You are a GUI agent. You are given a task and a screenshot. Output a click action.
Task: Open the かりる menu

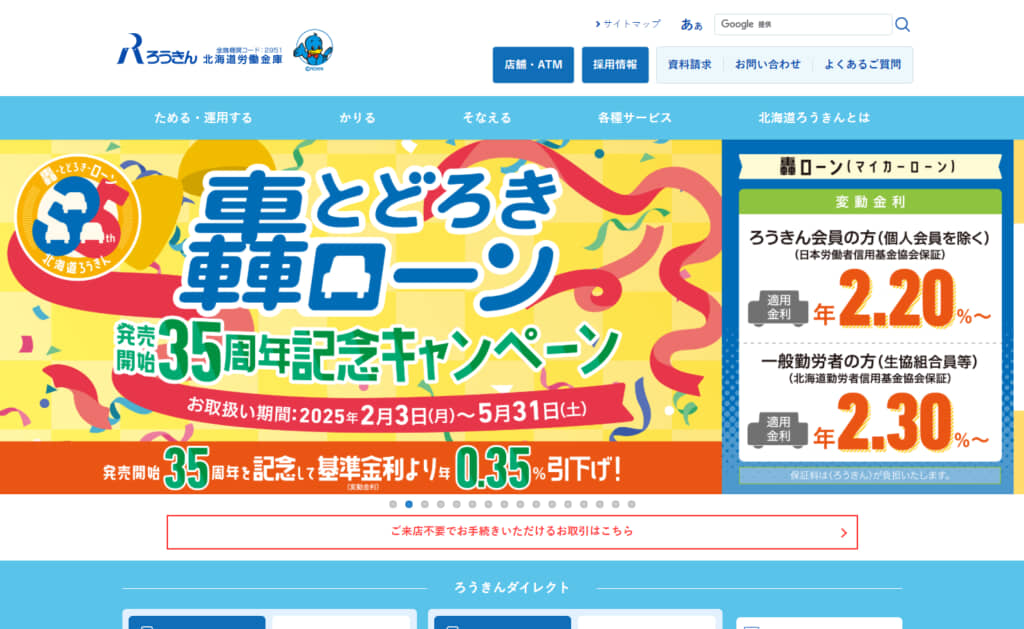coord(357,118)
